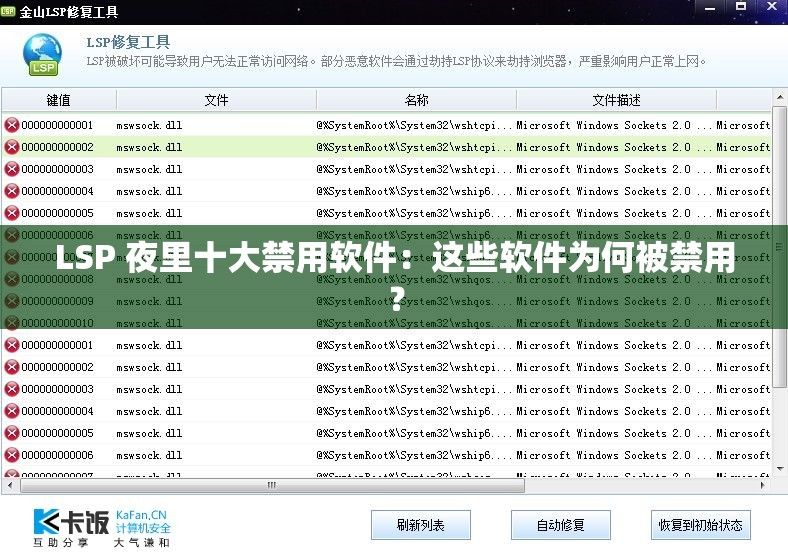Viewport: 788px width, 555px height.
Task: Click the 恢复到初始状态 button
Action: pos(701,525)
